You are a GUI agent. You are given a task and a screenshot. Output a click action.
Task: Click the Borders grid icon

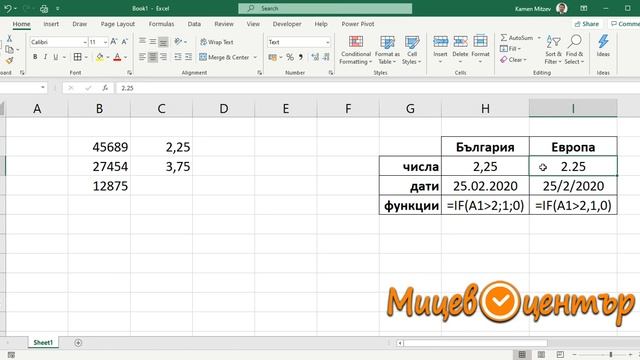click(78, 57)
